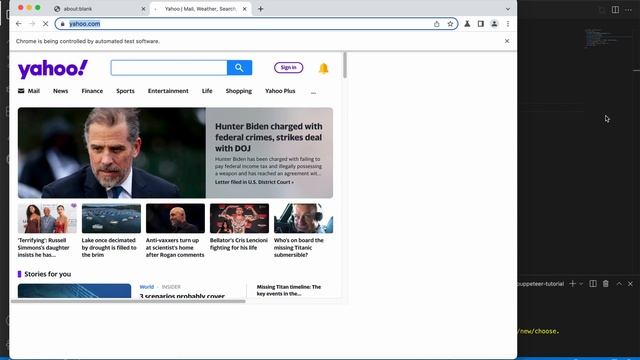
Task: Open the Hunter Biden headline
Action: [269, 137]
